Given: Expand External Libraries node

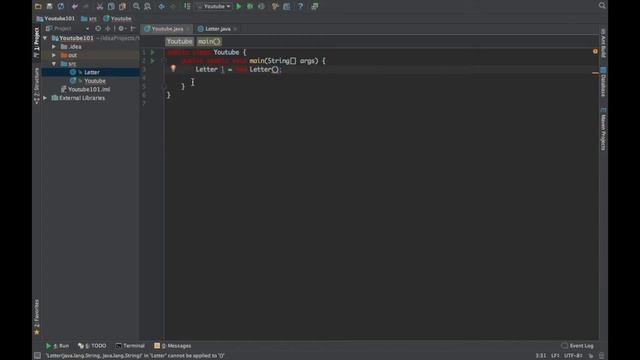Looking at the screenshot, I should coord(45,98).
